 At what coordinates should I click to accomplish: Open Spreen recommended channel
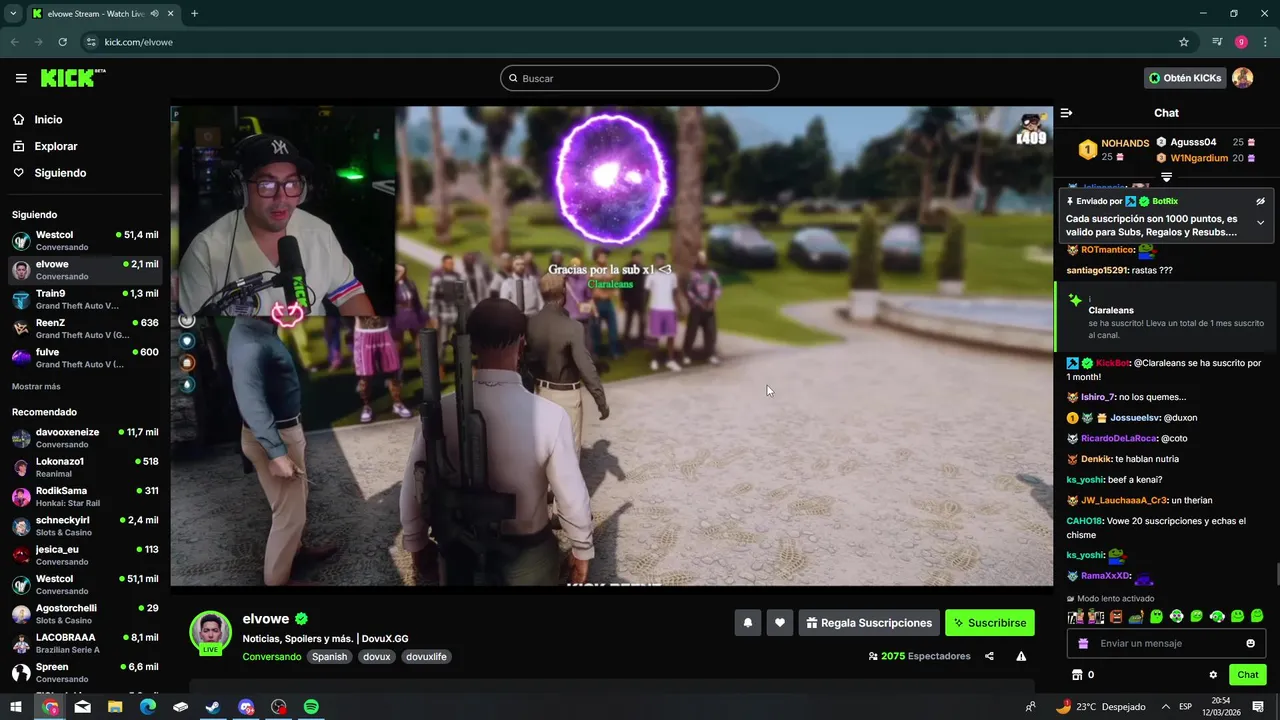pos(85,673)
